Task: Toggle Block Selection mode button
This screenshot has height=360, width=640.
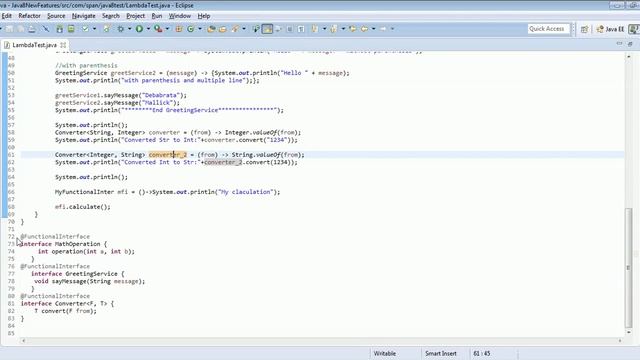Action: (x=289, y=29)
